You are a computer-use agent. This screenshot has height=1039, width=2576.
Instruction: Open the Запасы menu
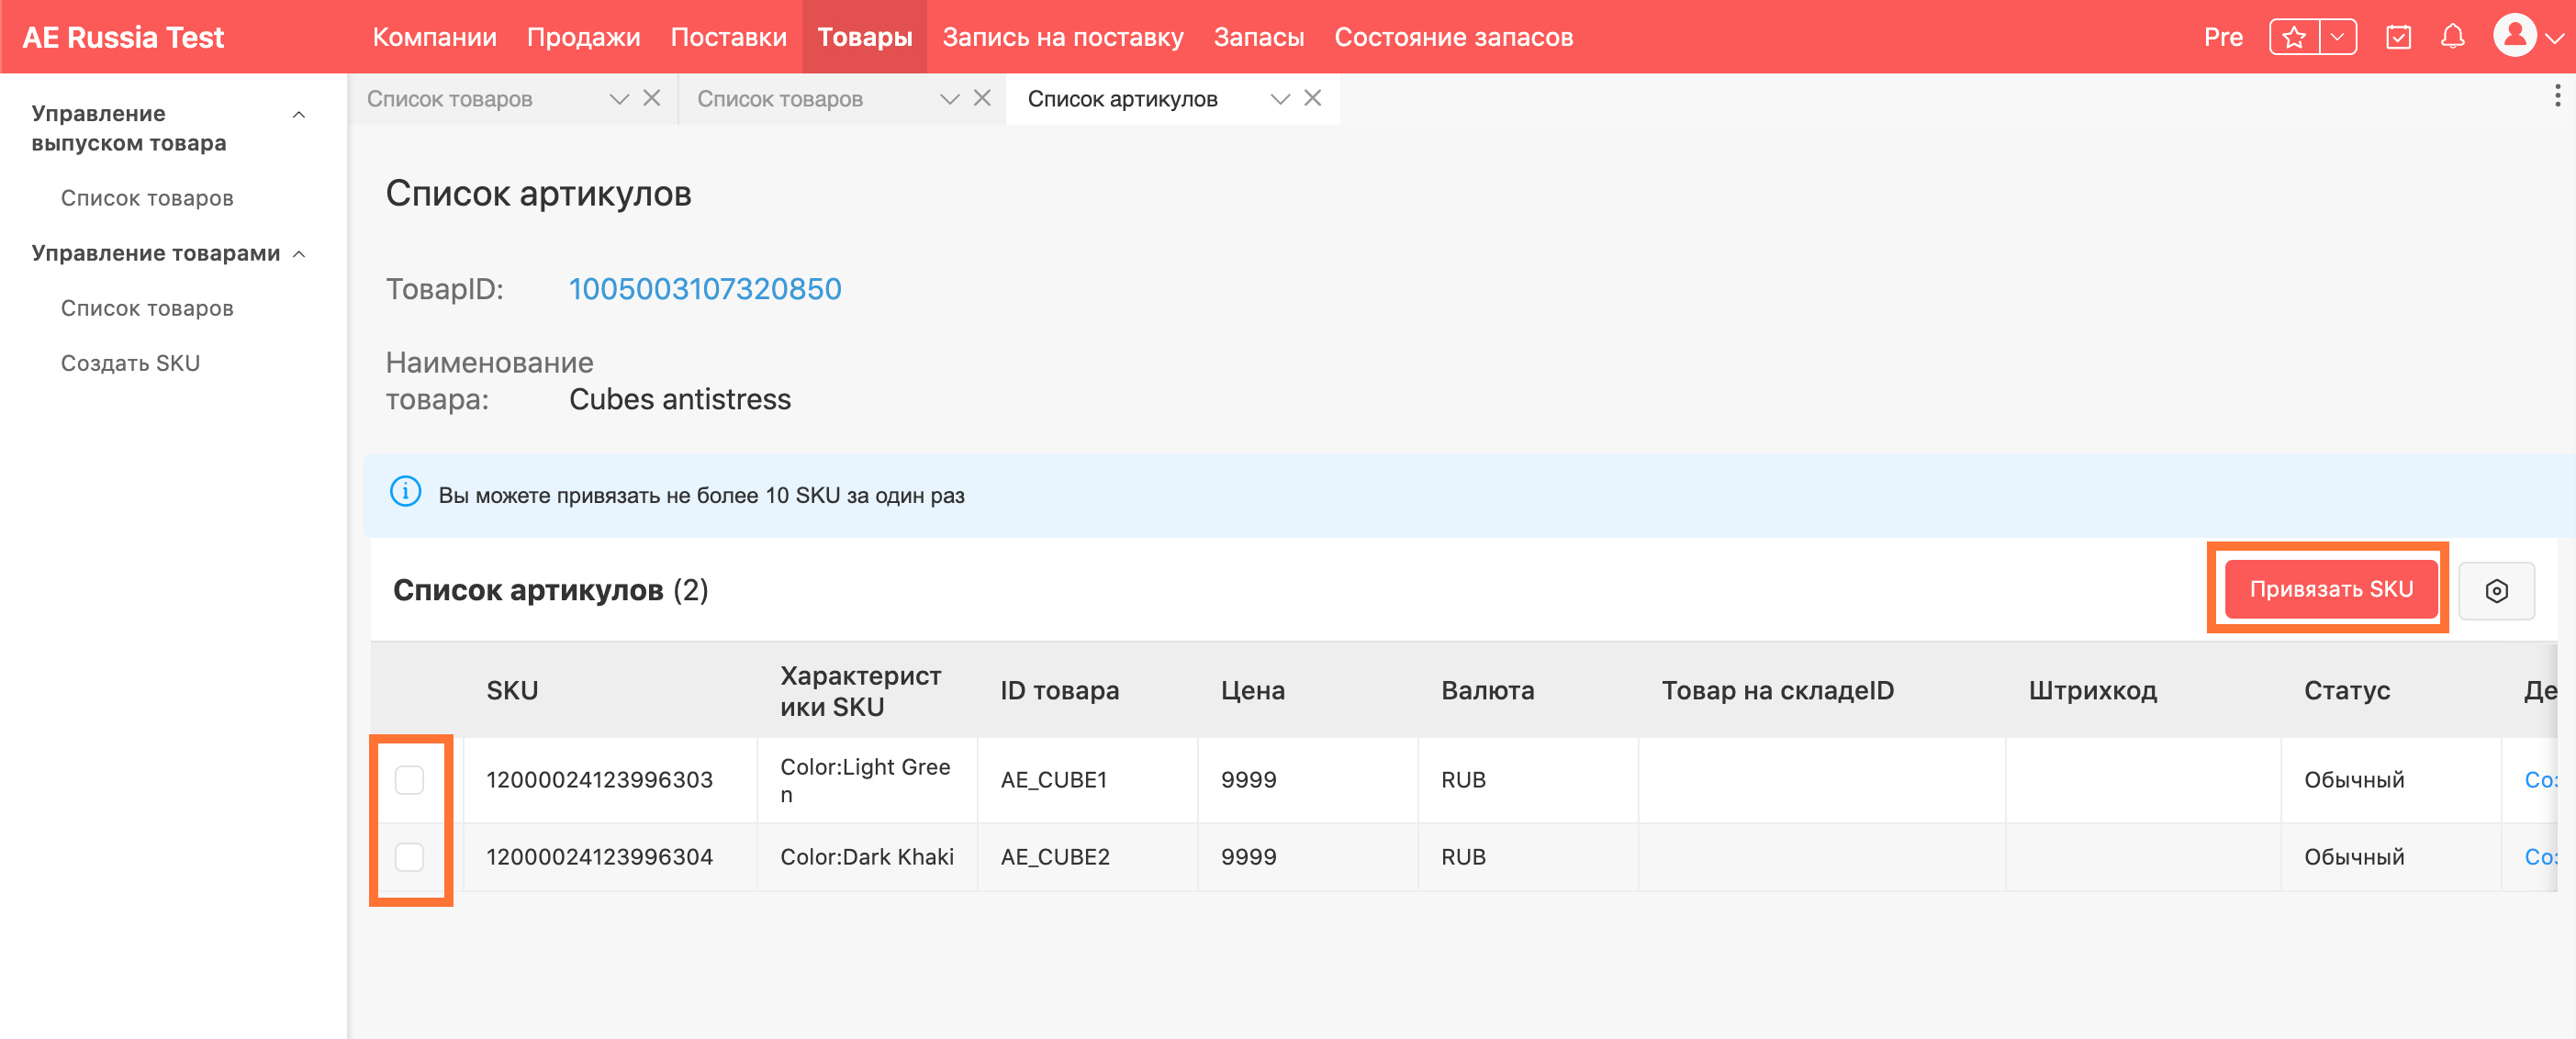tap(1258, 37)
